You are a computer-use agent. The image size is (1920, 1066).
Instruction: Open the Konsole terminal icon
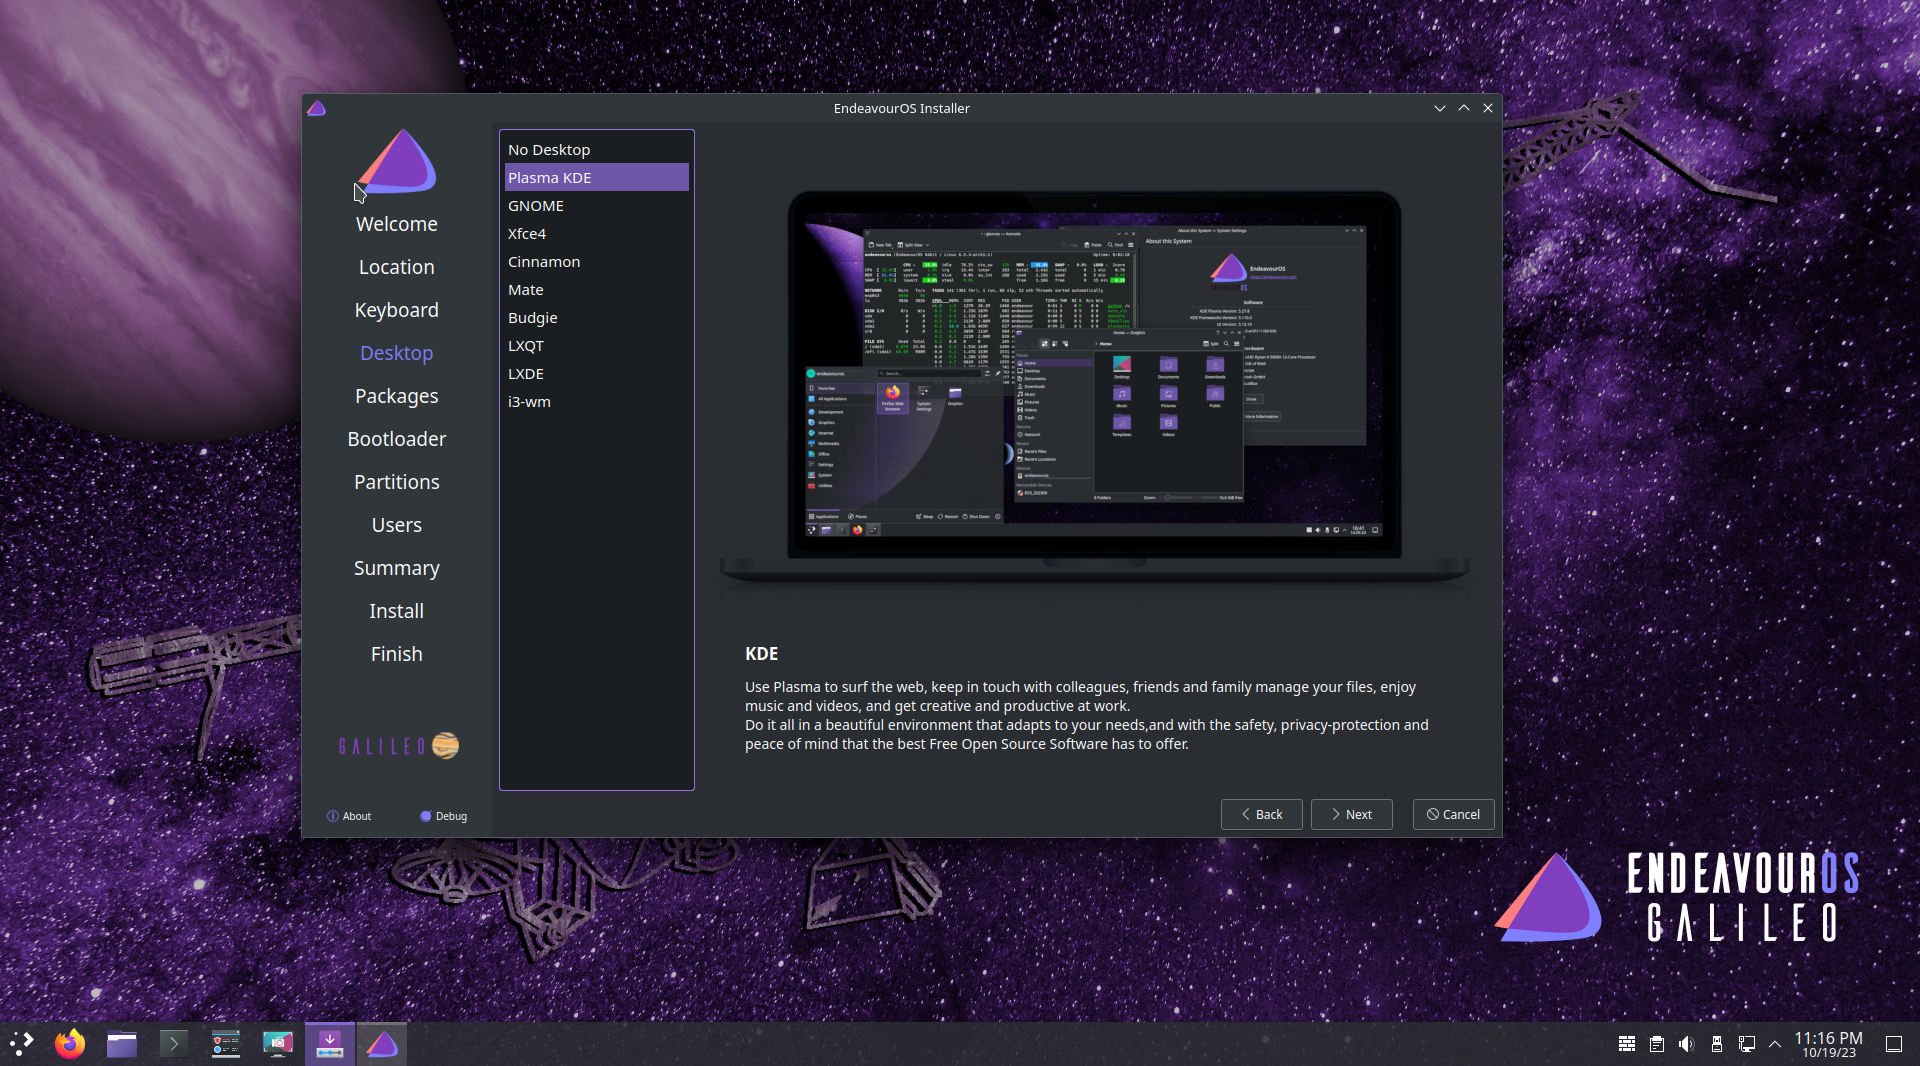[x=174, y=1044]
